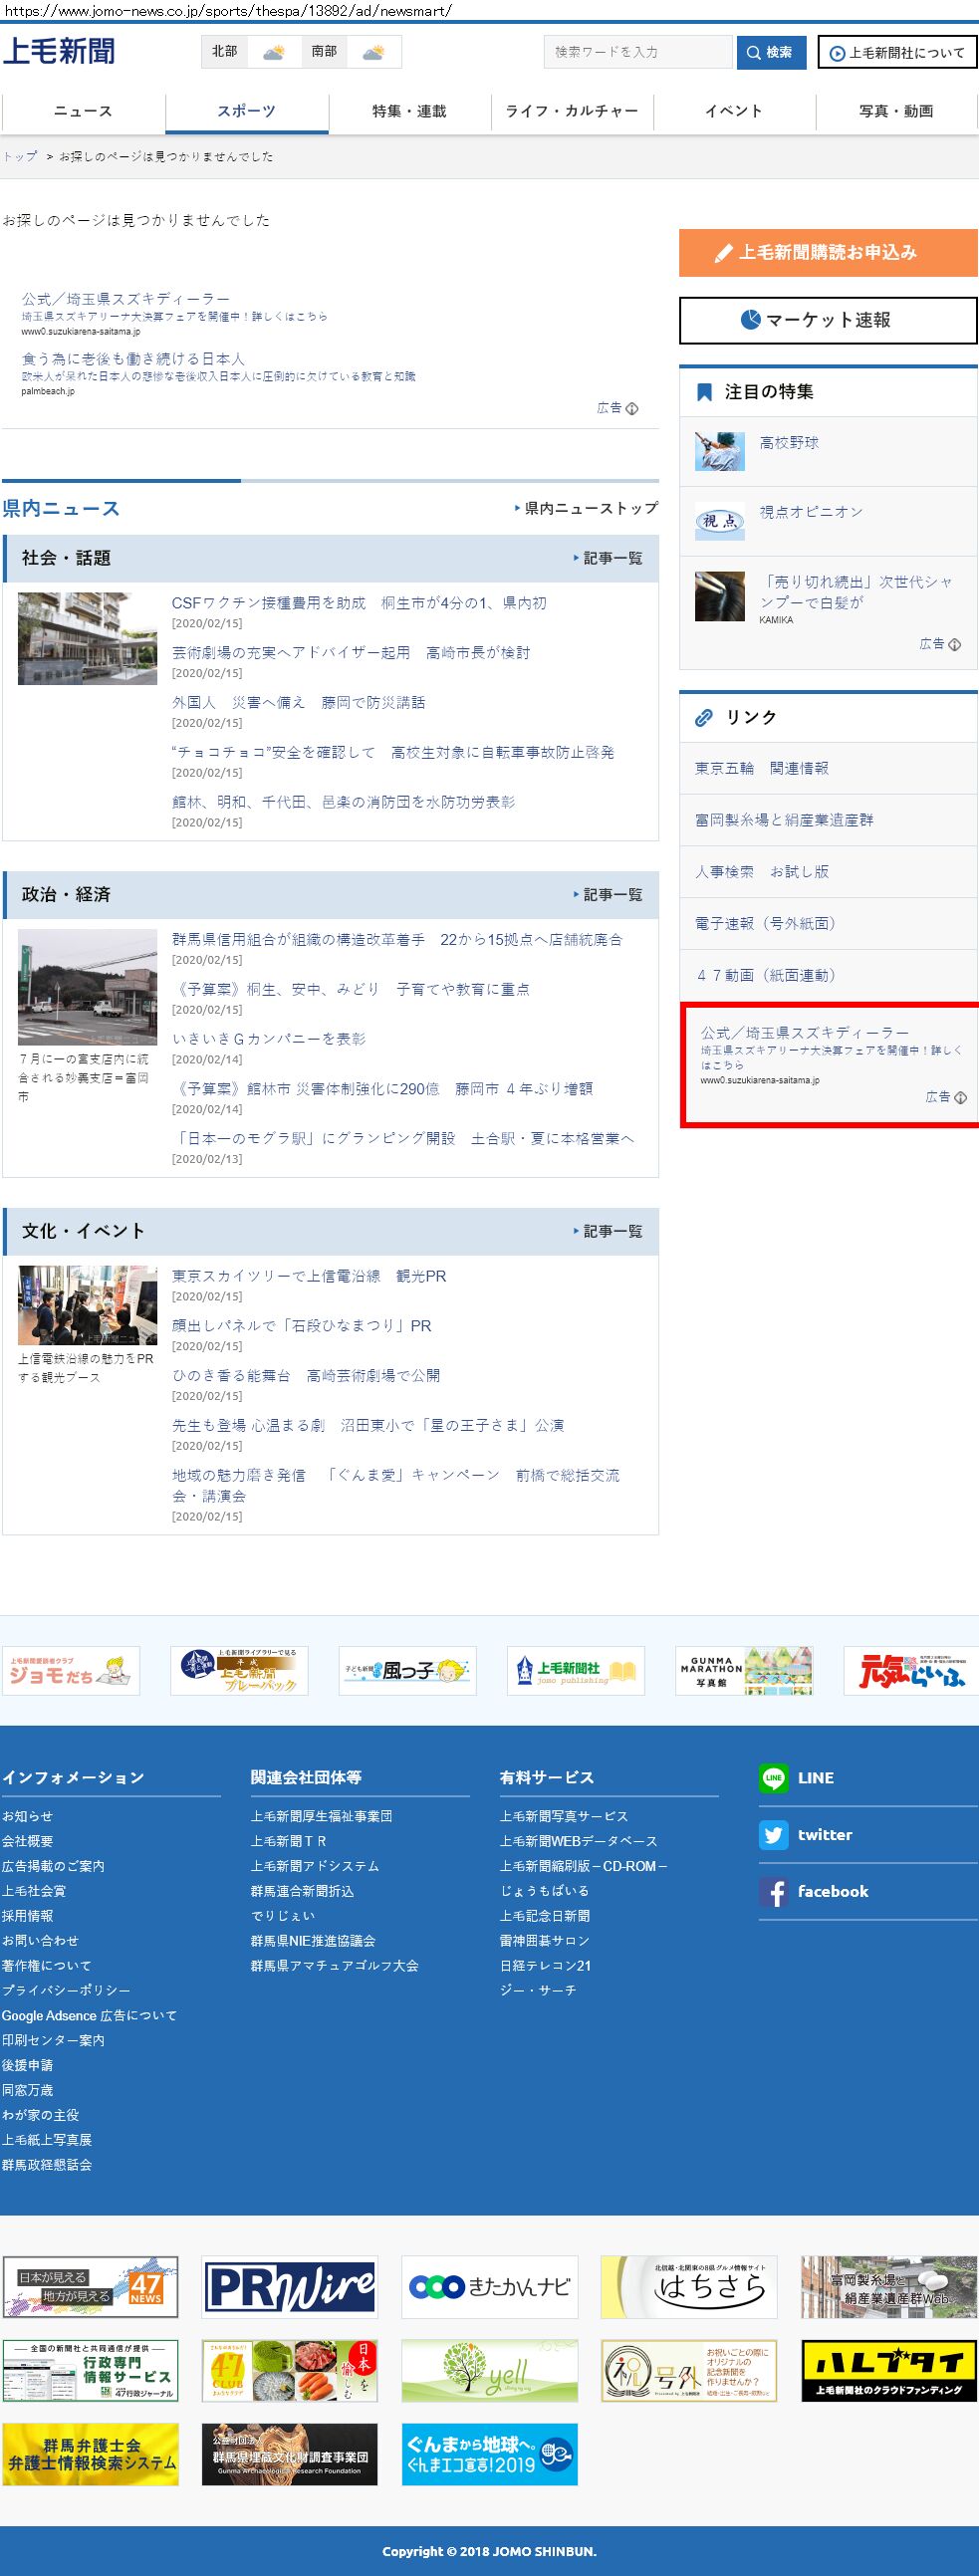The image size is (979, 2576).
Task: Click the LINE social icon in footer
Action: [x=773, y=1777]
